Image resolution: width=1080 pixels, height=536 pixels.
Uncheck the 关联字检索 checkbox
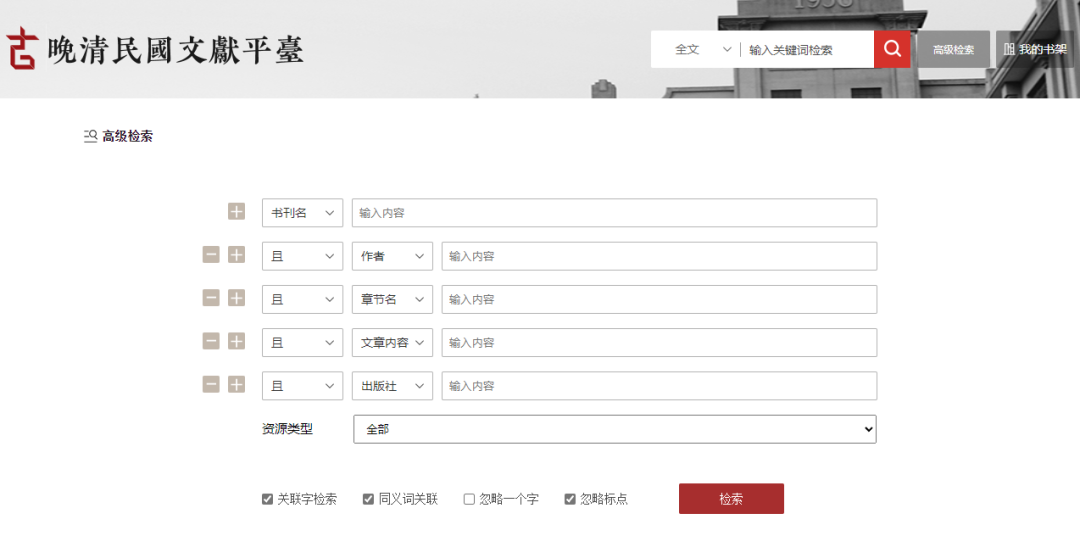268,499
